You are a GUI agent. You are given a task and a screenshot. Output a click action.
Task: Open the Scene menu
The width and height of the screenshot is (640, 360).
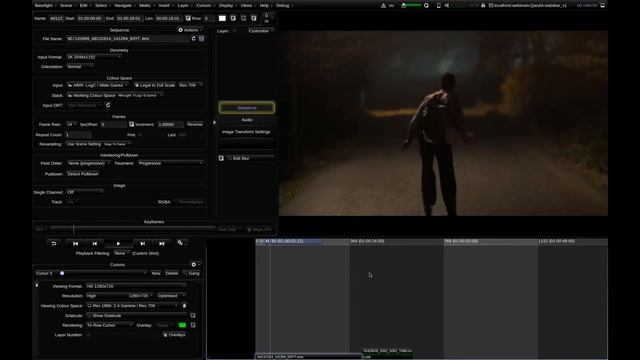click(67, 6)
